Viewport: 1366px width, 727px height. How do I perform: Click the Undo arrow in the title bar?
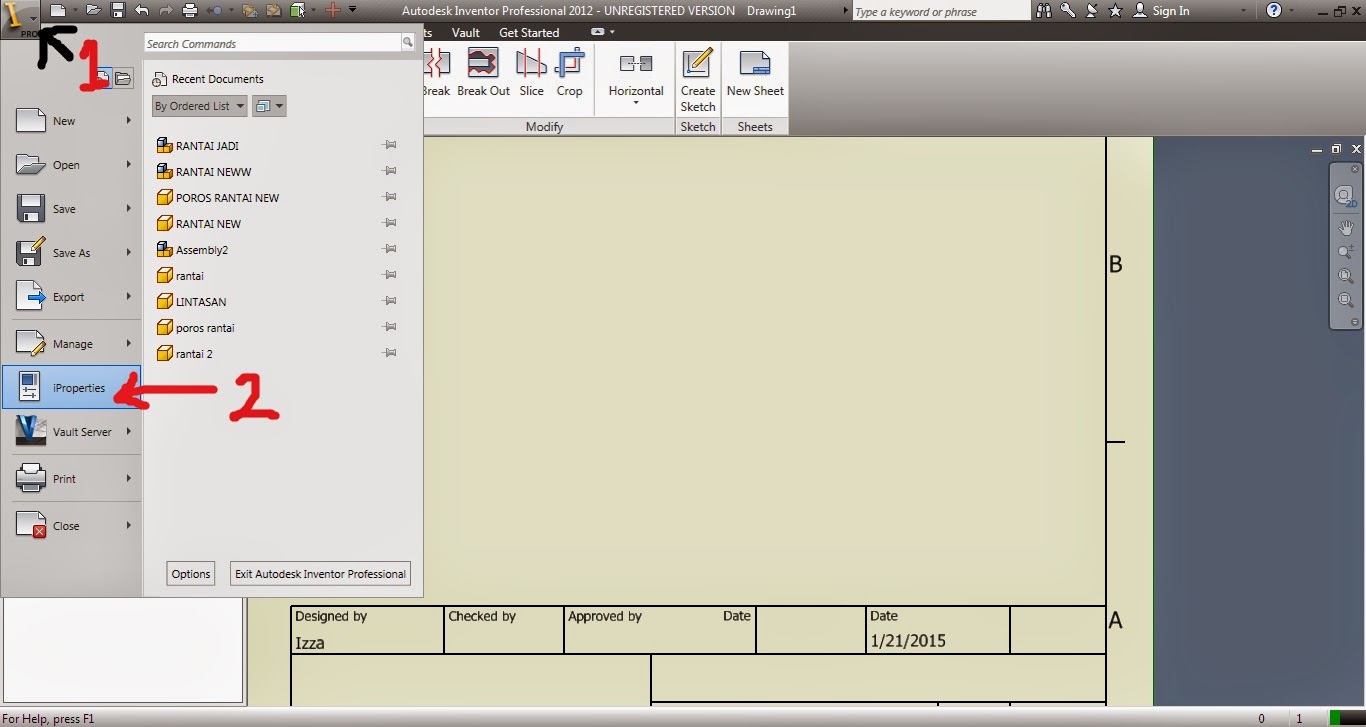coord(142,10)
